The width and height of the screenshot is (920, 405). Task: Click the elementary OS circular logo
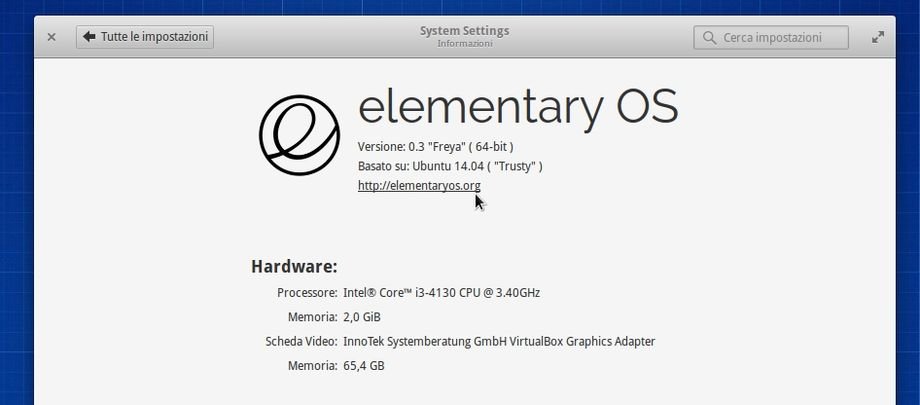tap(299, 135)
